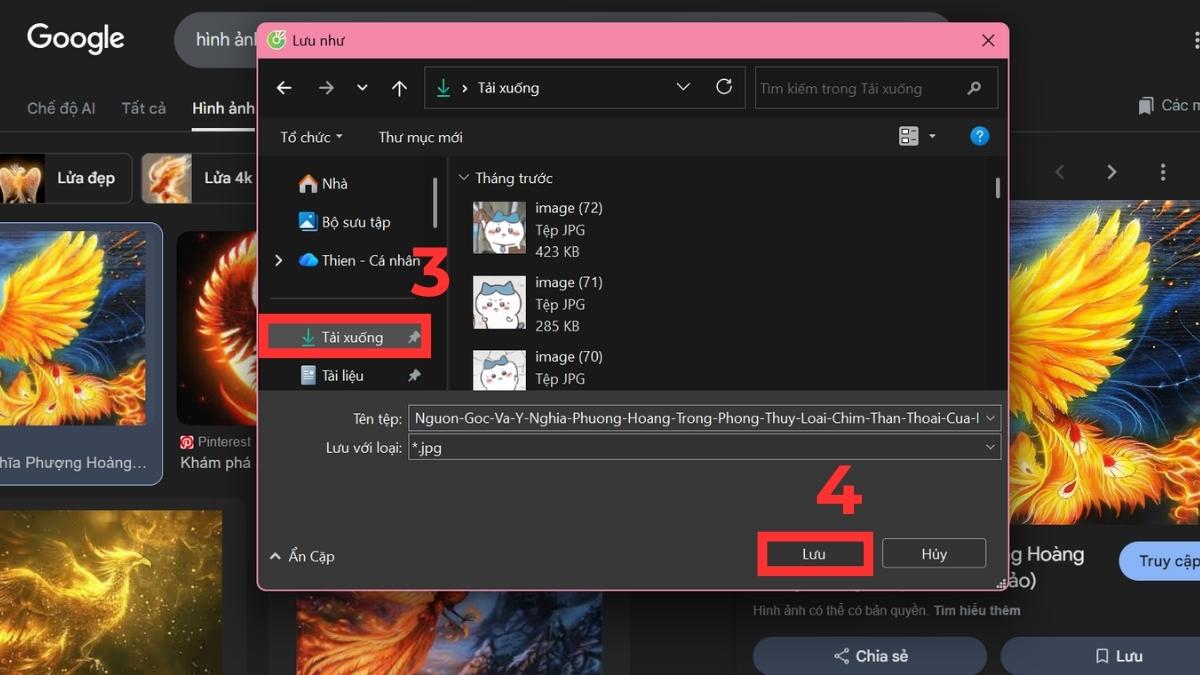Show next image in preview panel
Viewport: 1200px width, 675px height.
click(1111, 172)
